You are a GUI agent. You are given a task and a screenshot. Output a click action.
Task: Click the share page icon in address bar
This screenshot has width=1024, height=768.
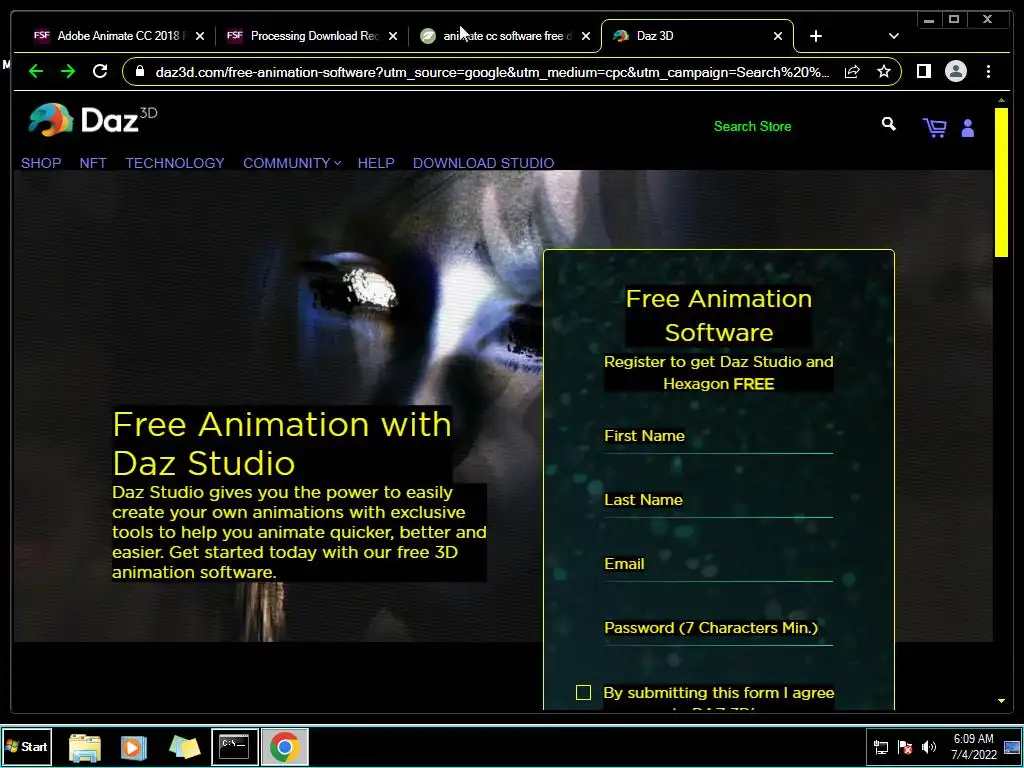[852, 71]
